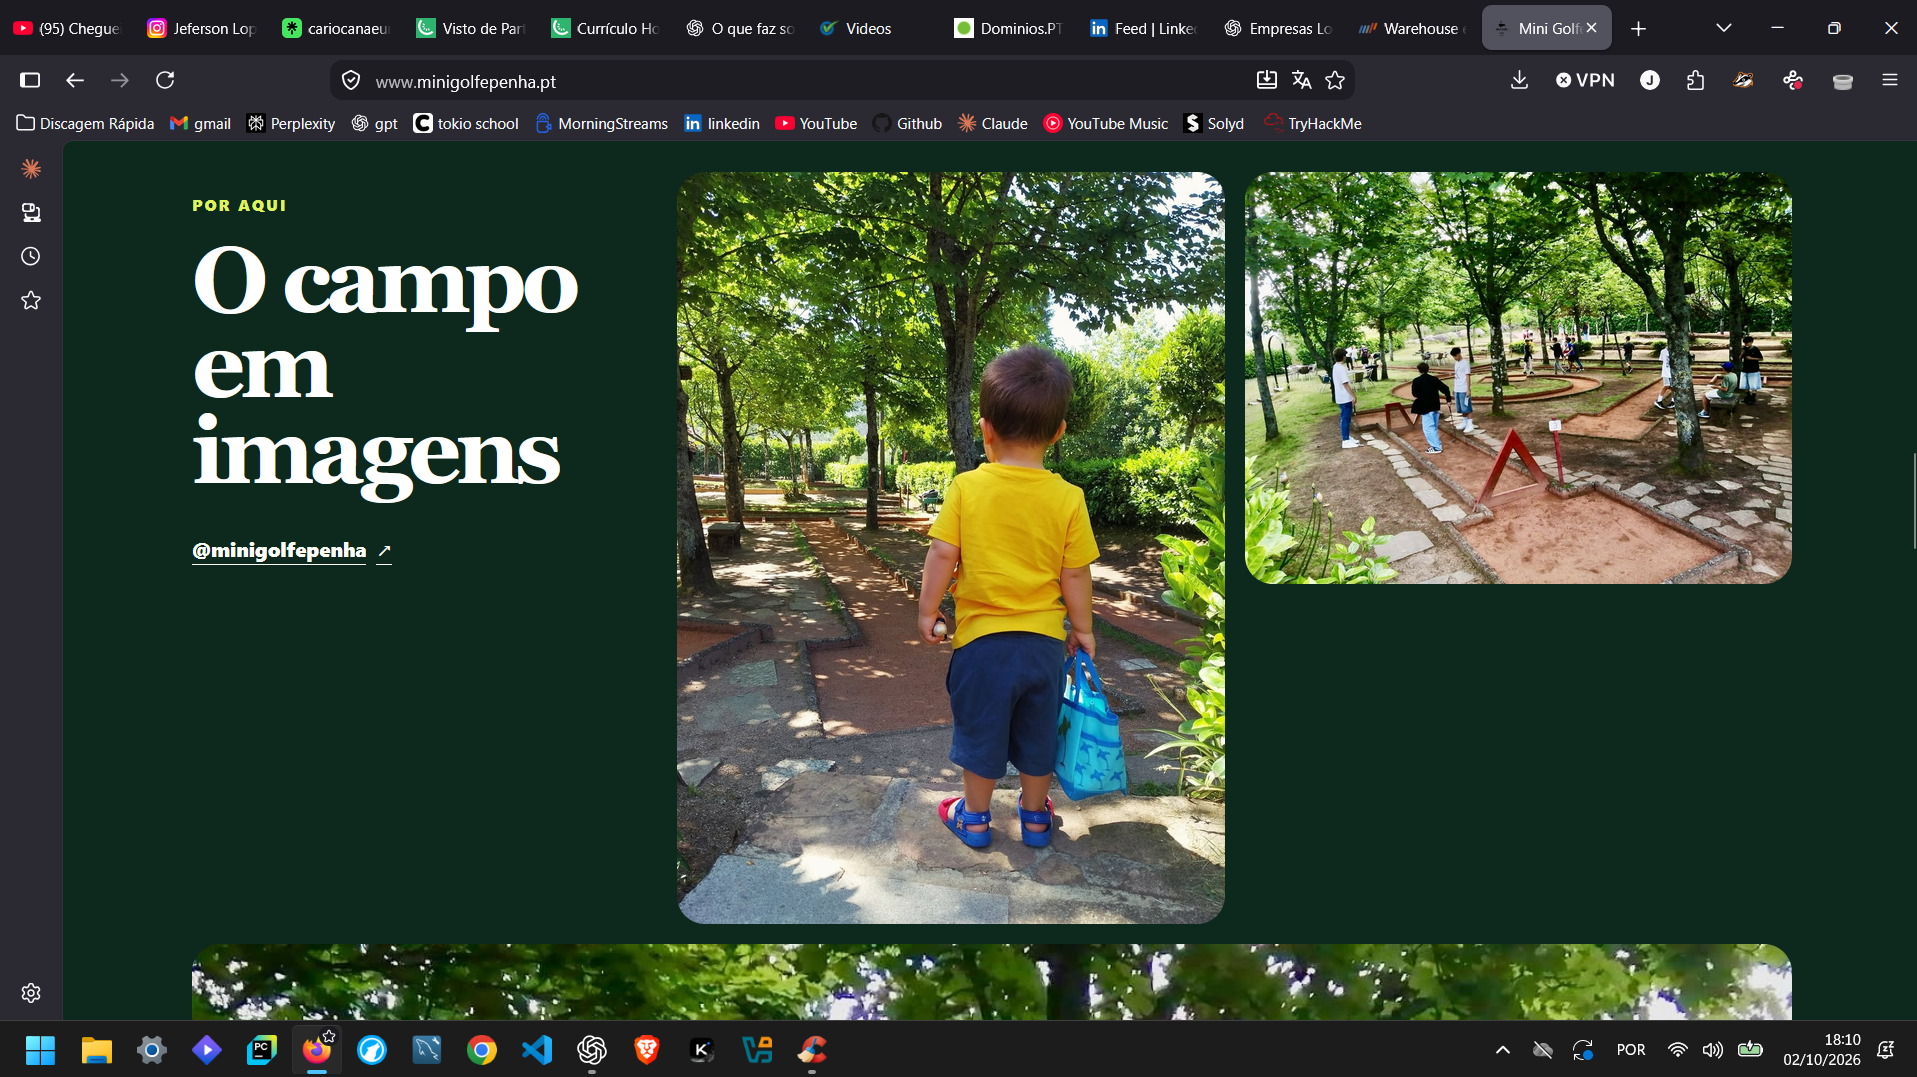This screenshot has width=1917, height=1077.
Task: Toggle the sidebar panel button
Action: coord(30,80)
